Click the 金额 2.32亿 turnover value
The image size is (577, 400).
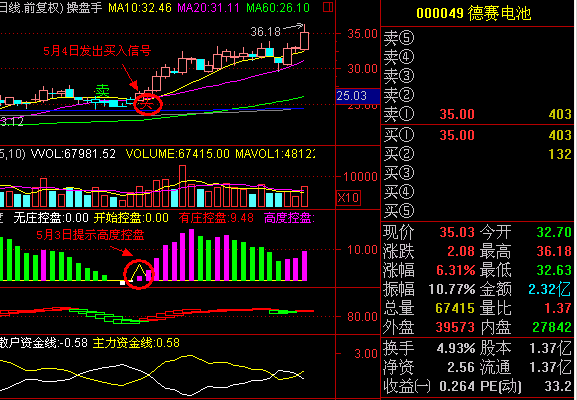tap(550, 289)
